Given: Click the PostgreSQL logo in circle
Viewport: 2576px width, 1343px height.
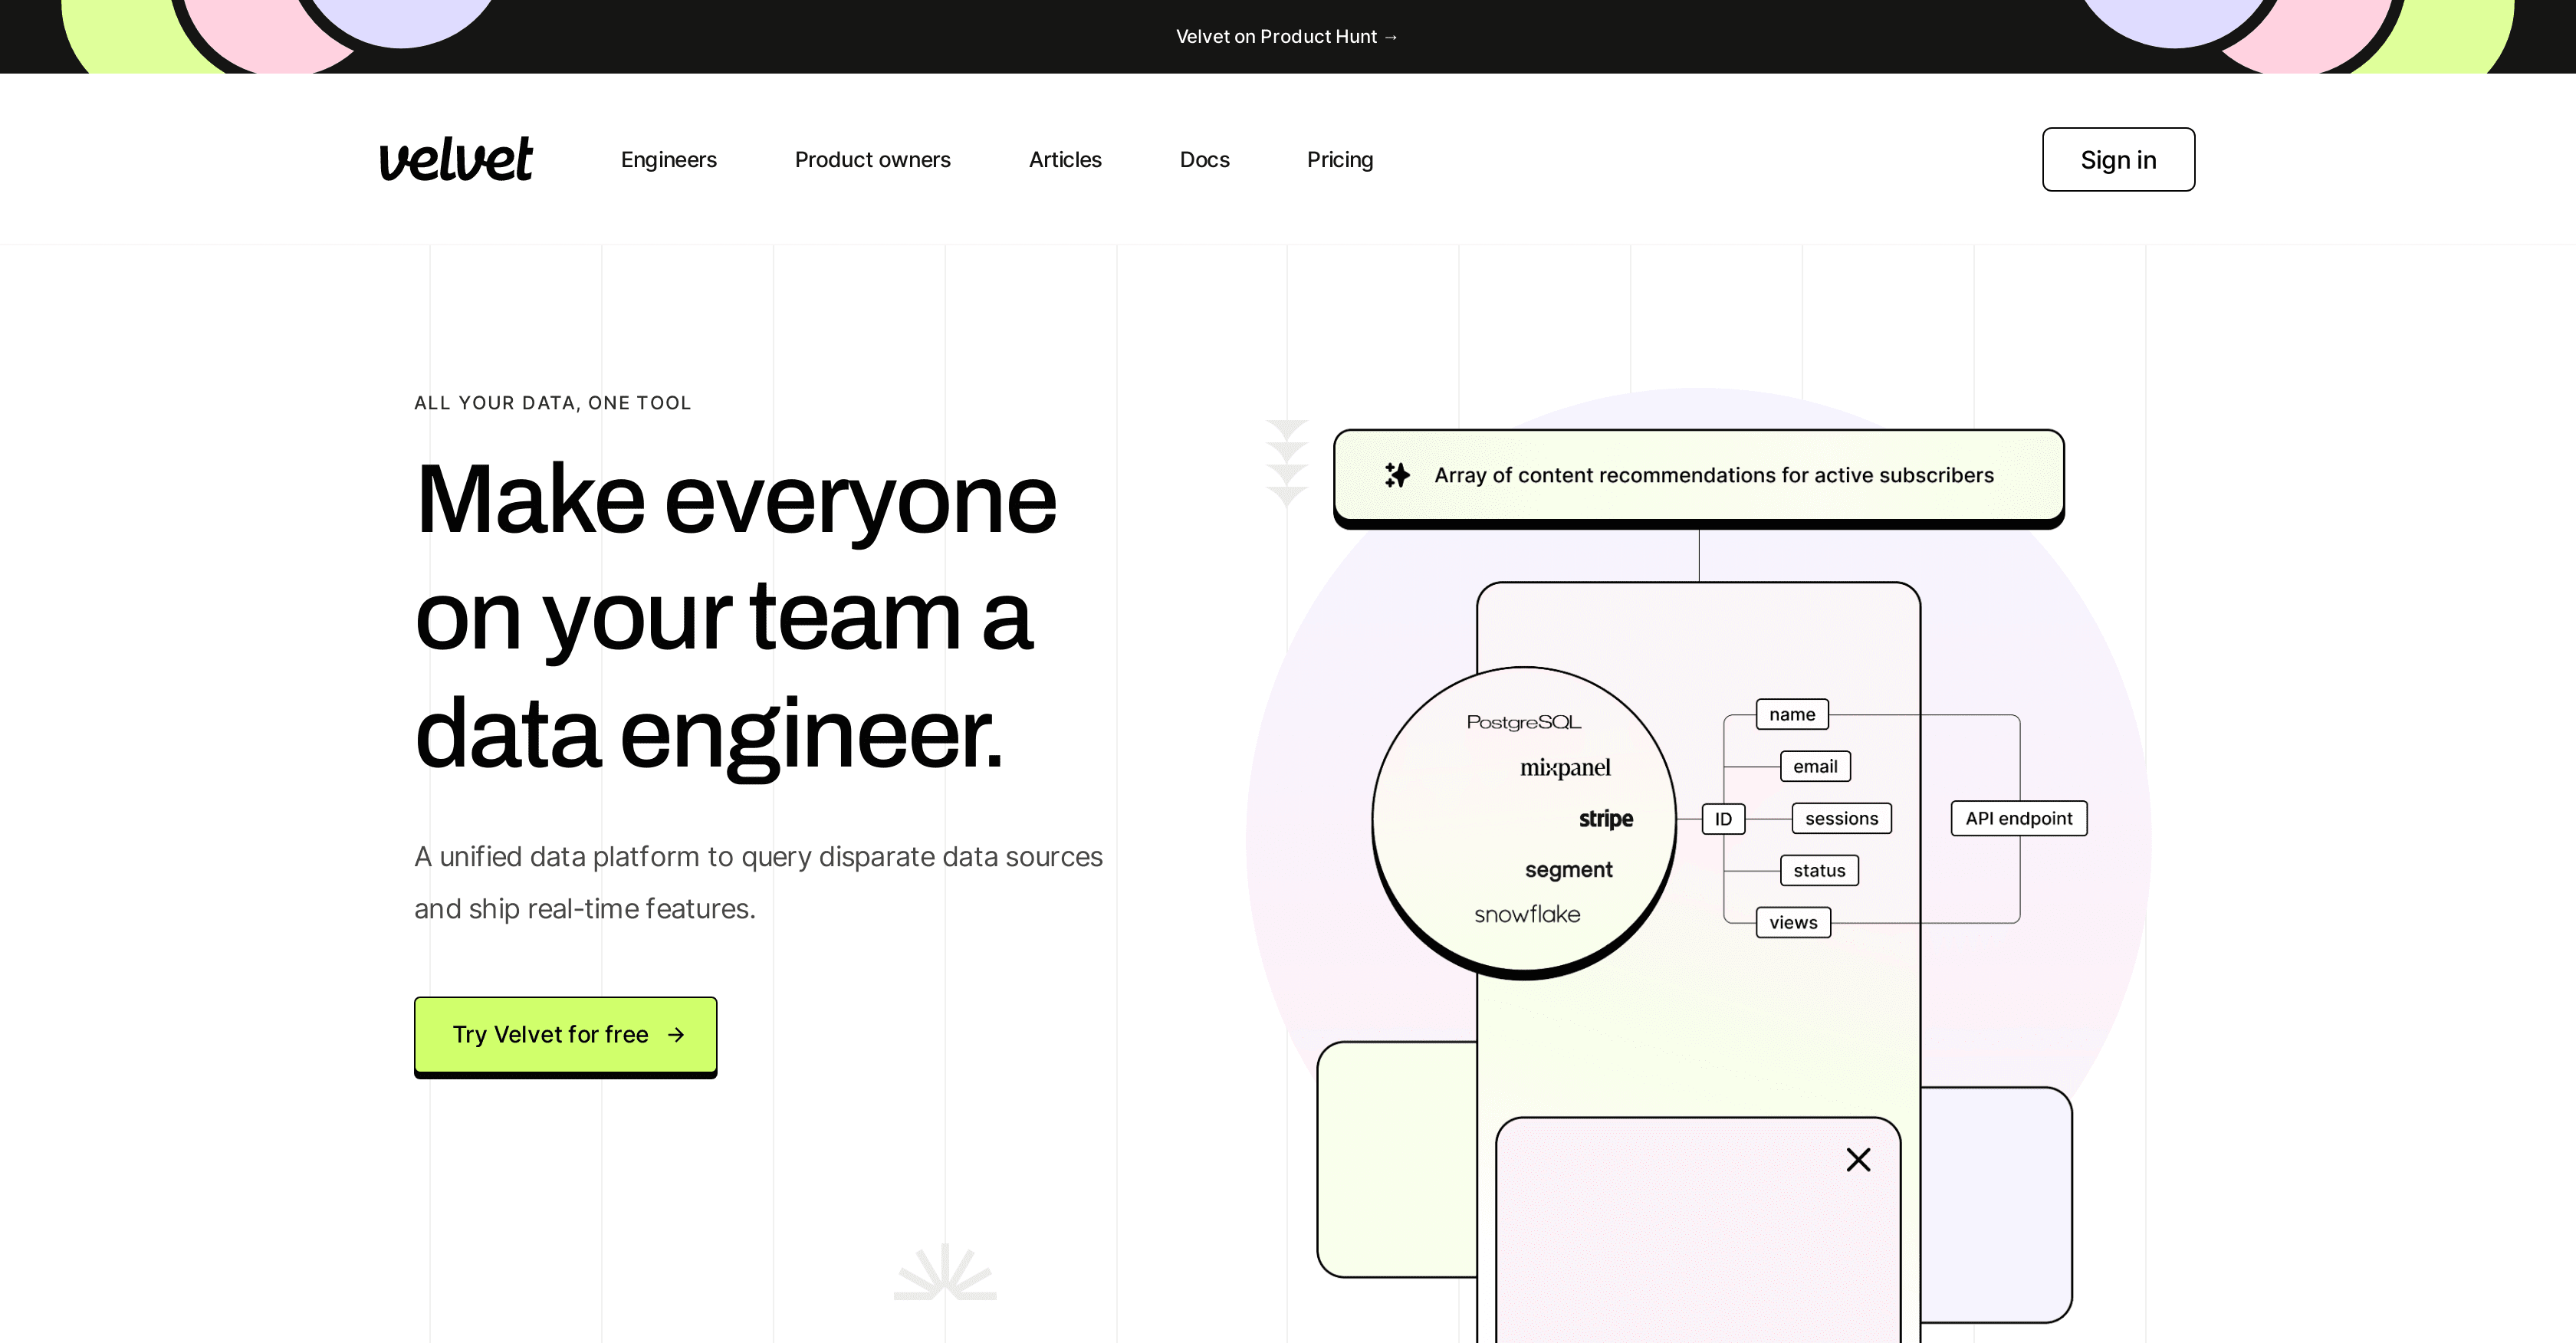Looking at the screenshot, I should (x=1523, y=722).
